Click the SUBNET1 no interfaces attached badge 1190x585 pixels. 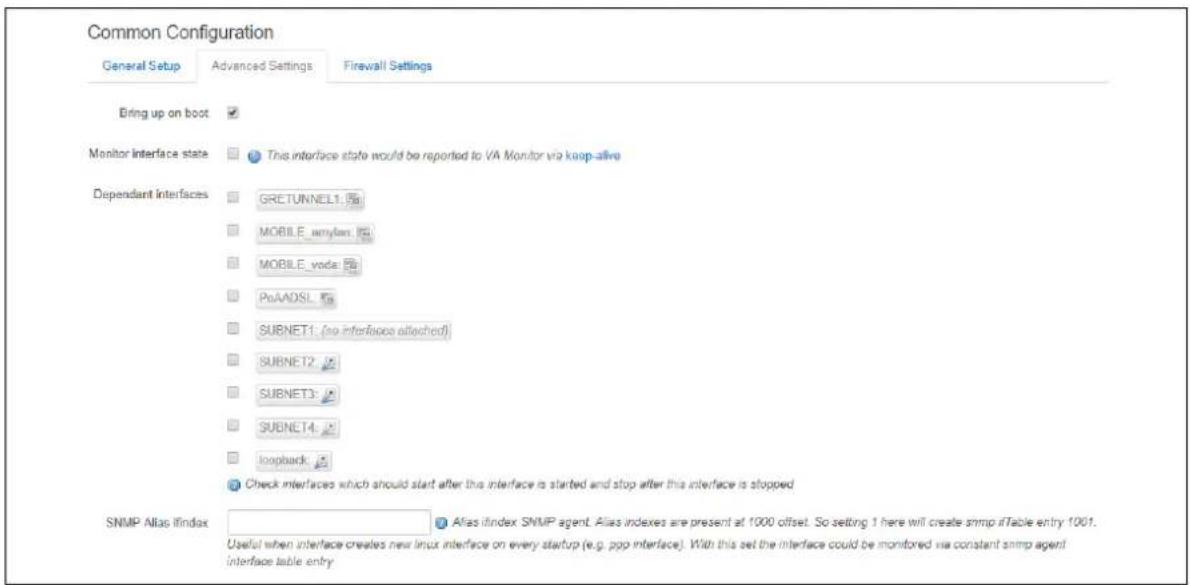tap(354, 332)
